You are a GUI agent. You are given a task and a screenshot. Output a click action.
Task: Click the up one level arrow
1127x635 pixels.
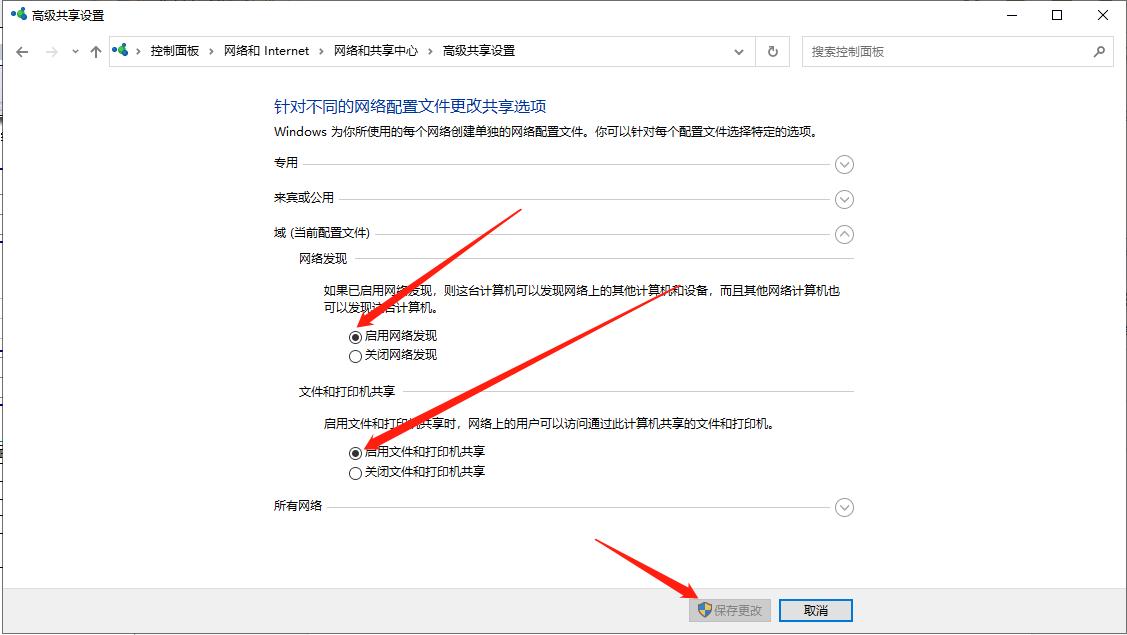click(95, 51)
